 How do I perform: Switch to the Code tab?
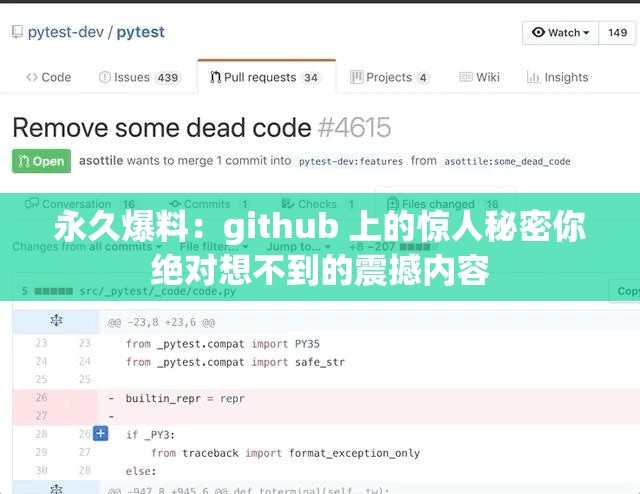click(x=49, y=77)
